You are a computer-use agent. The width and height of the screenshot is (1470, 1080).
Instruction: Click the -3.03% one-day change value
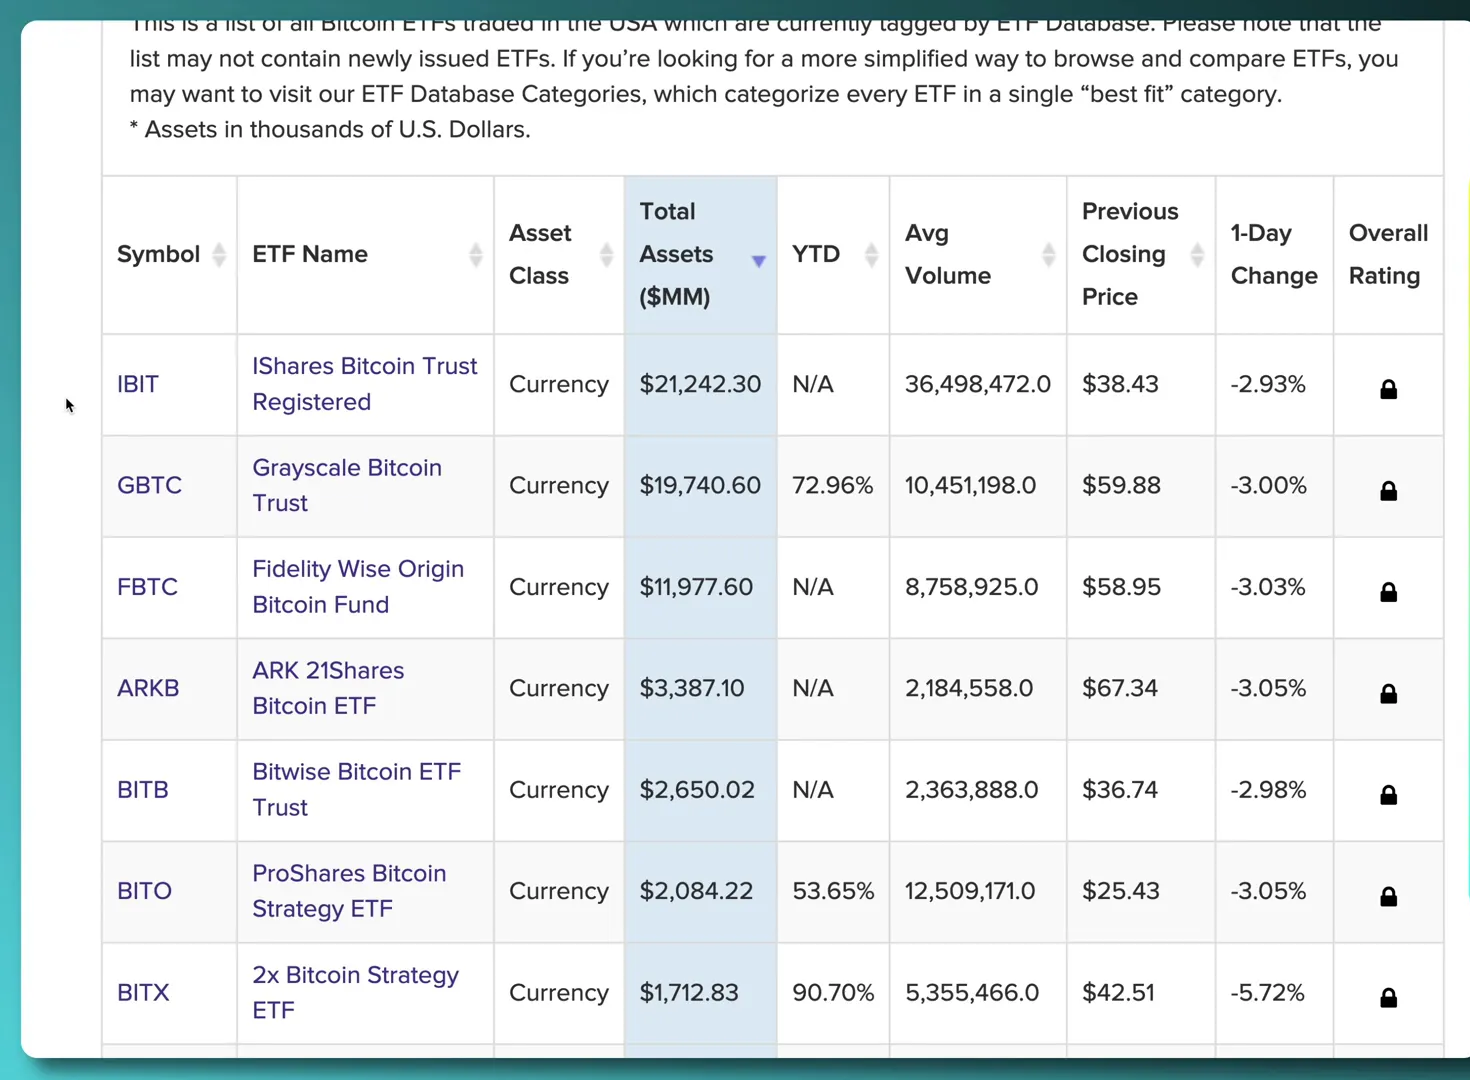point(1268,587)
